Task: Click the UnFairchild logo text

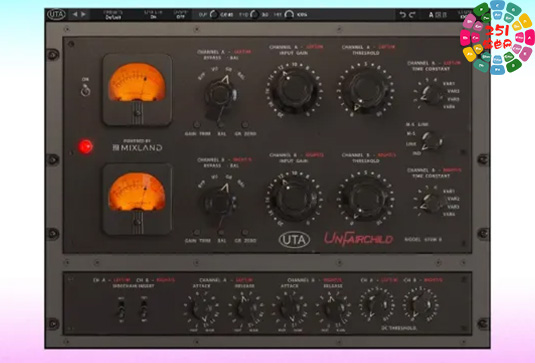Action: point(358,238)
